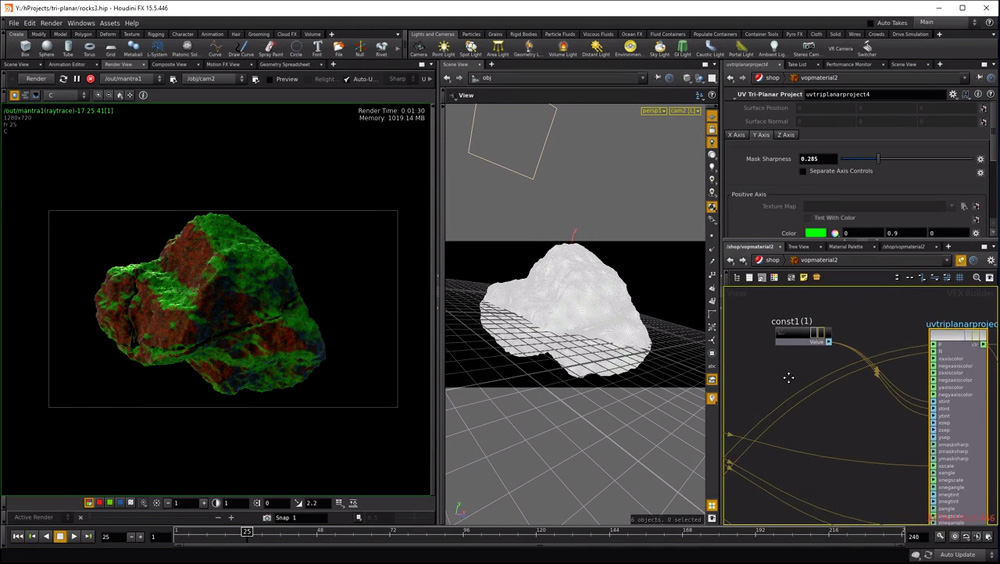Toggle red channel display in render view

tap(99, 503)
